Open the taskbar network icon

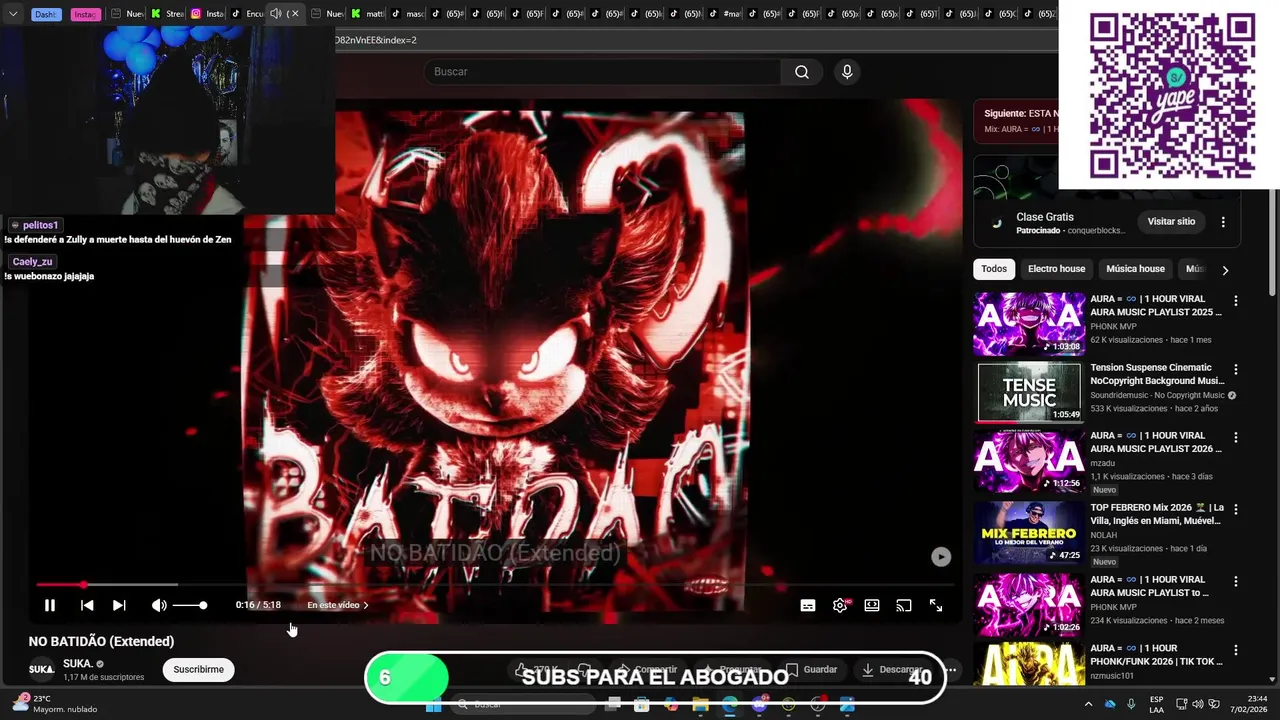click(1181, 705)
